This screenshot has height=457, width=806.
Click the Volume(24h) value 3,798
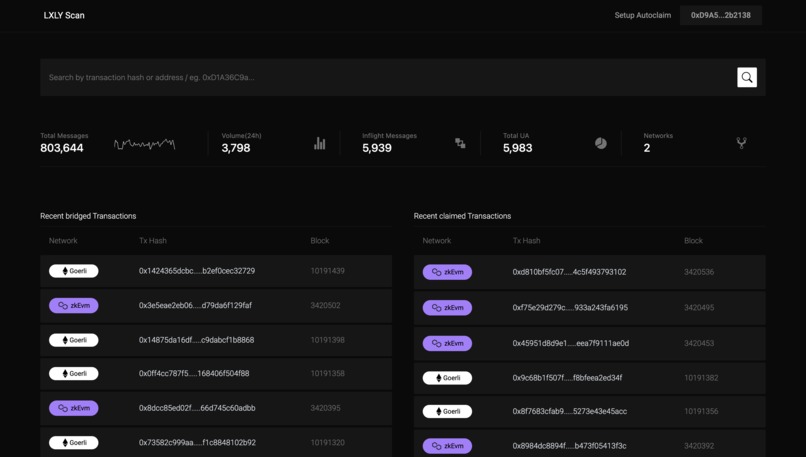click(x=236, y=148)
